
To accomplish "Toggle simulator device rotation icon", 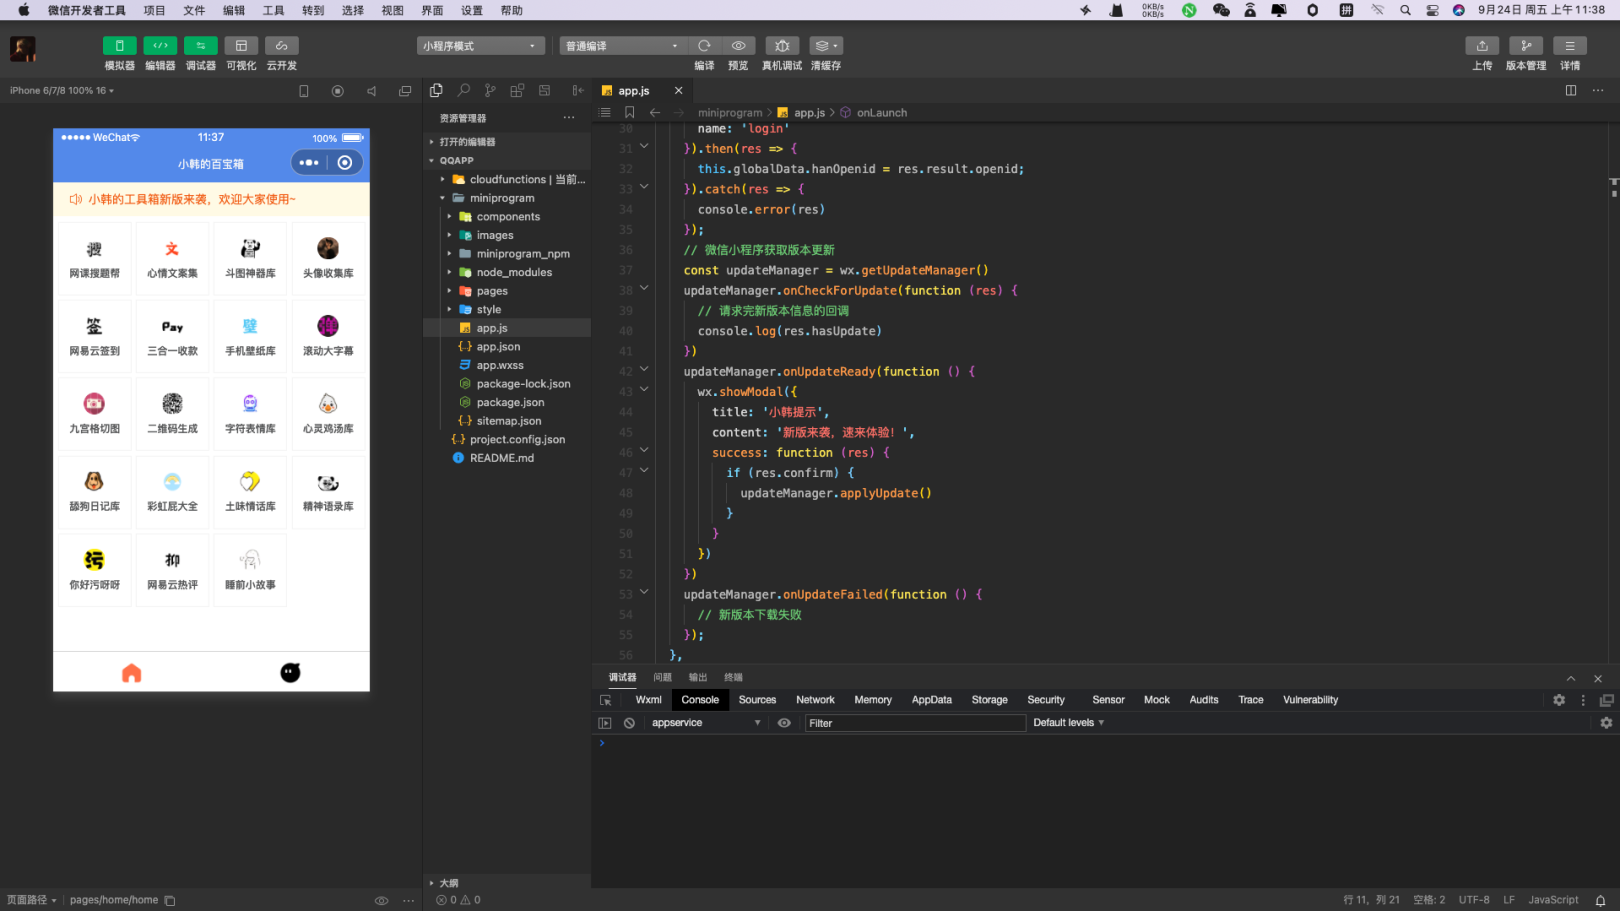I will point(304,91).
